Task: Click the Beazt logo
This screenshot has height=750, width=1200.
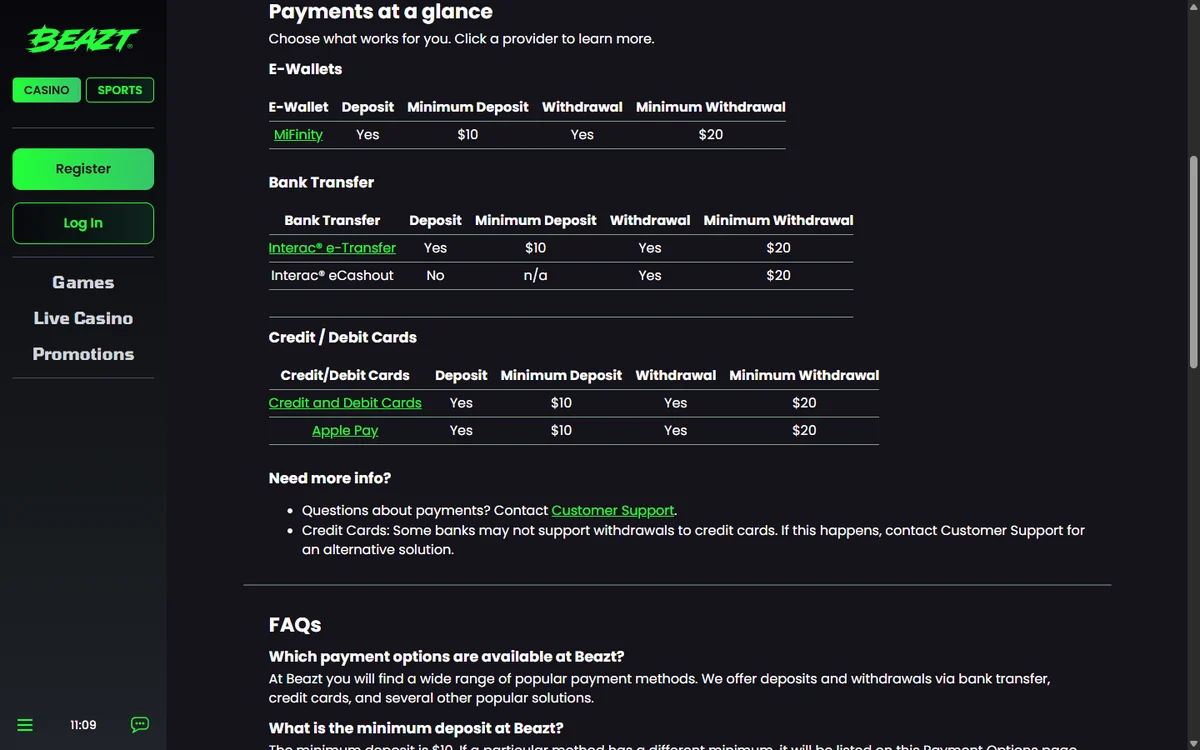Action: (x=83, y=40)
